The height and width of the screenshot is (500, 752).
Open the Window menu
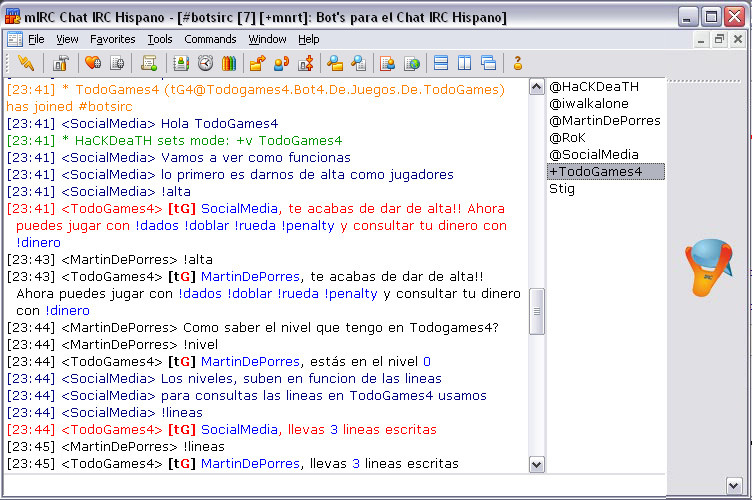click(x=267, y=39)
